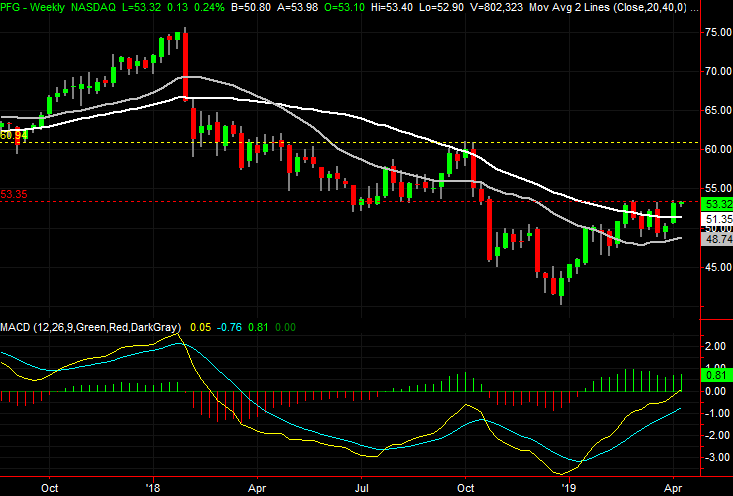Screen dimensions: 733x496
Task: Click the 75.00 price axis label
Action: (x=719, y=32)
